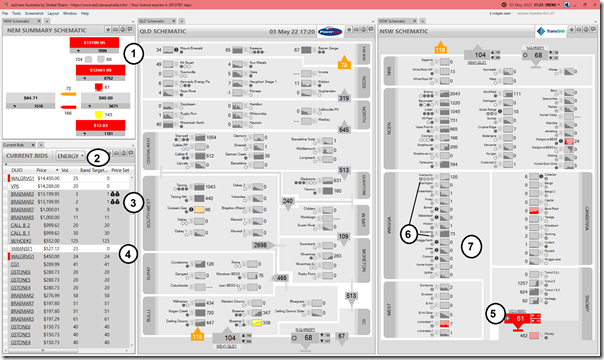Open the Layout menu
The width and height of the screenshot is (604, 360).
(53, 13)
